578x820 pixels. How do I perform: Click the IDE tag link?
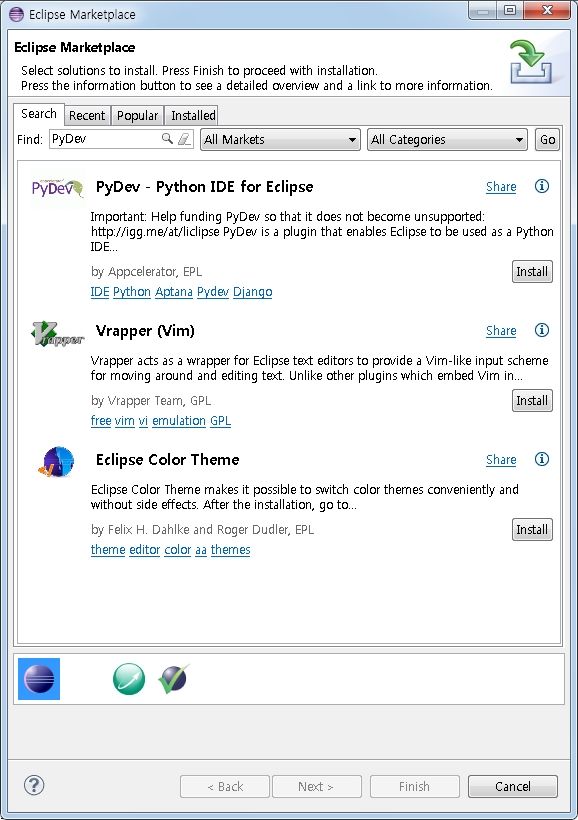(100, 292)
